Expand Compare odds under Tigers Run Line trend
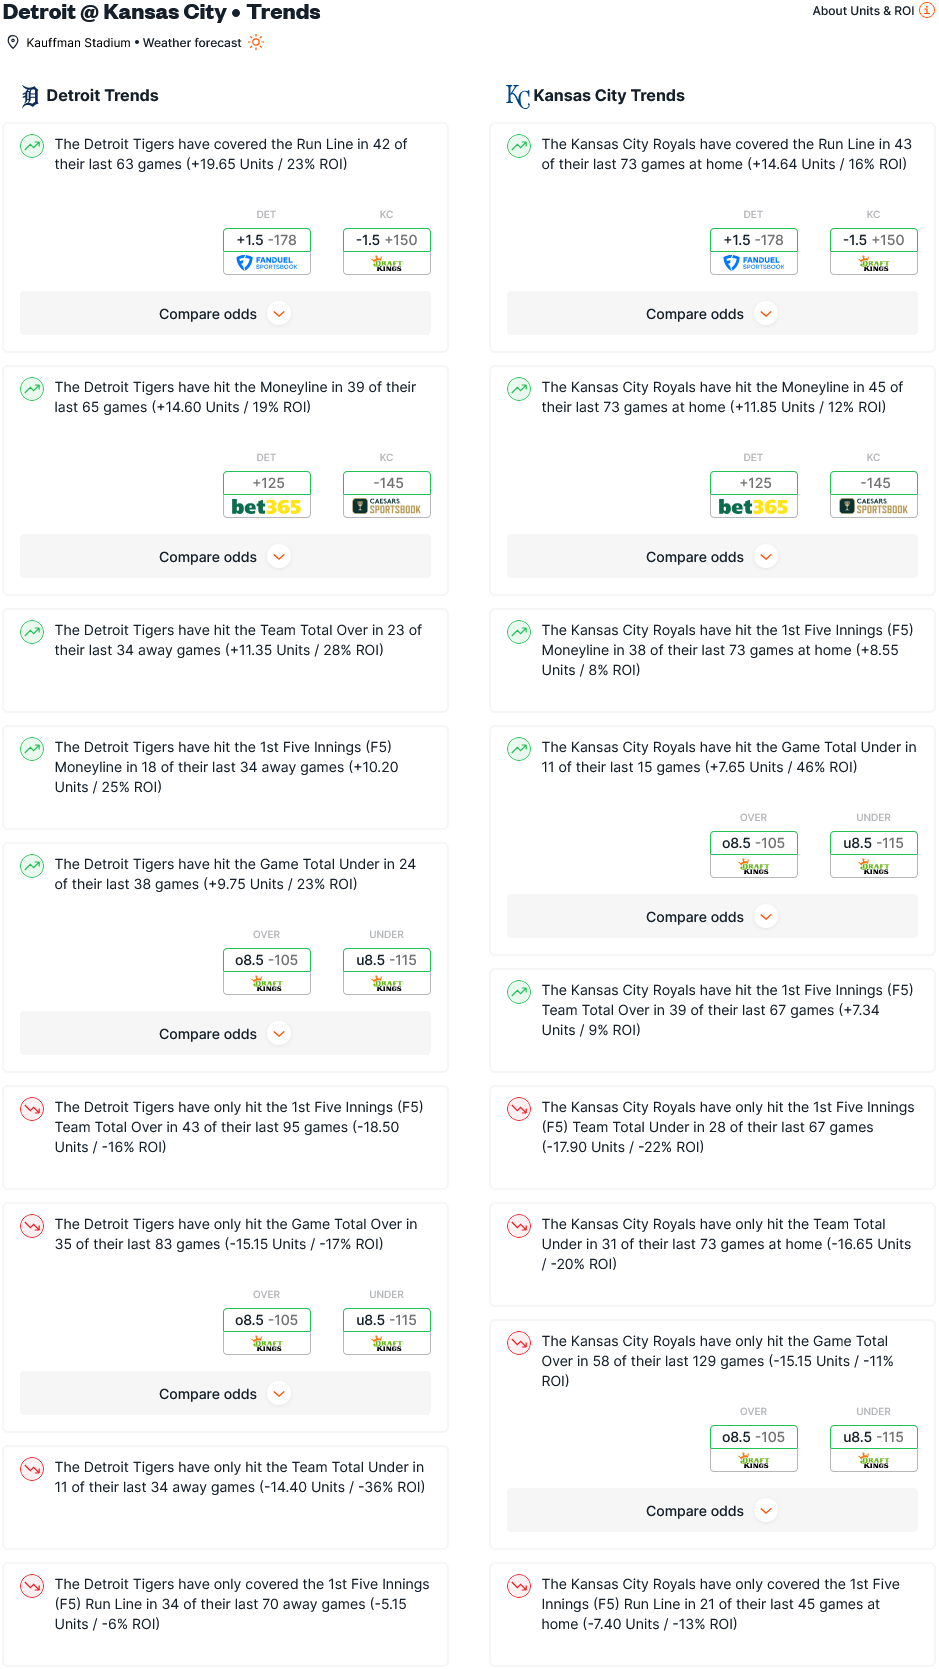The height and width of the screenshot is (1669, 939). 225,314
